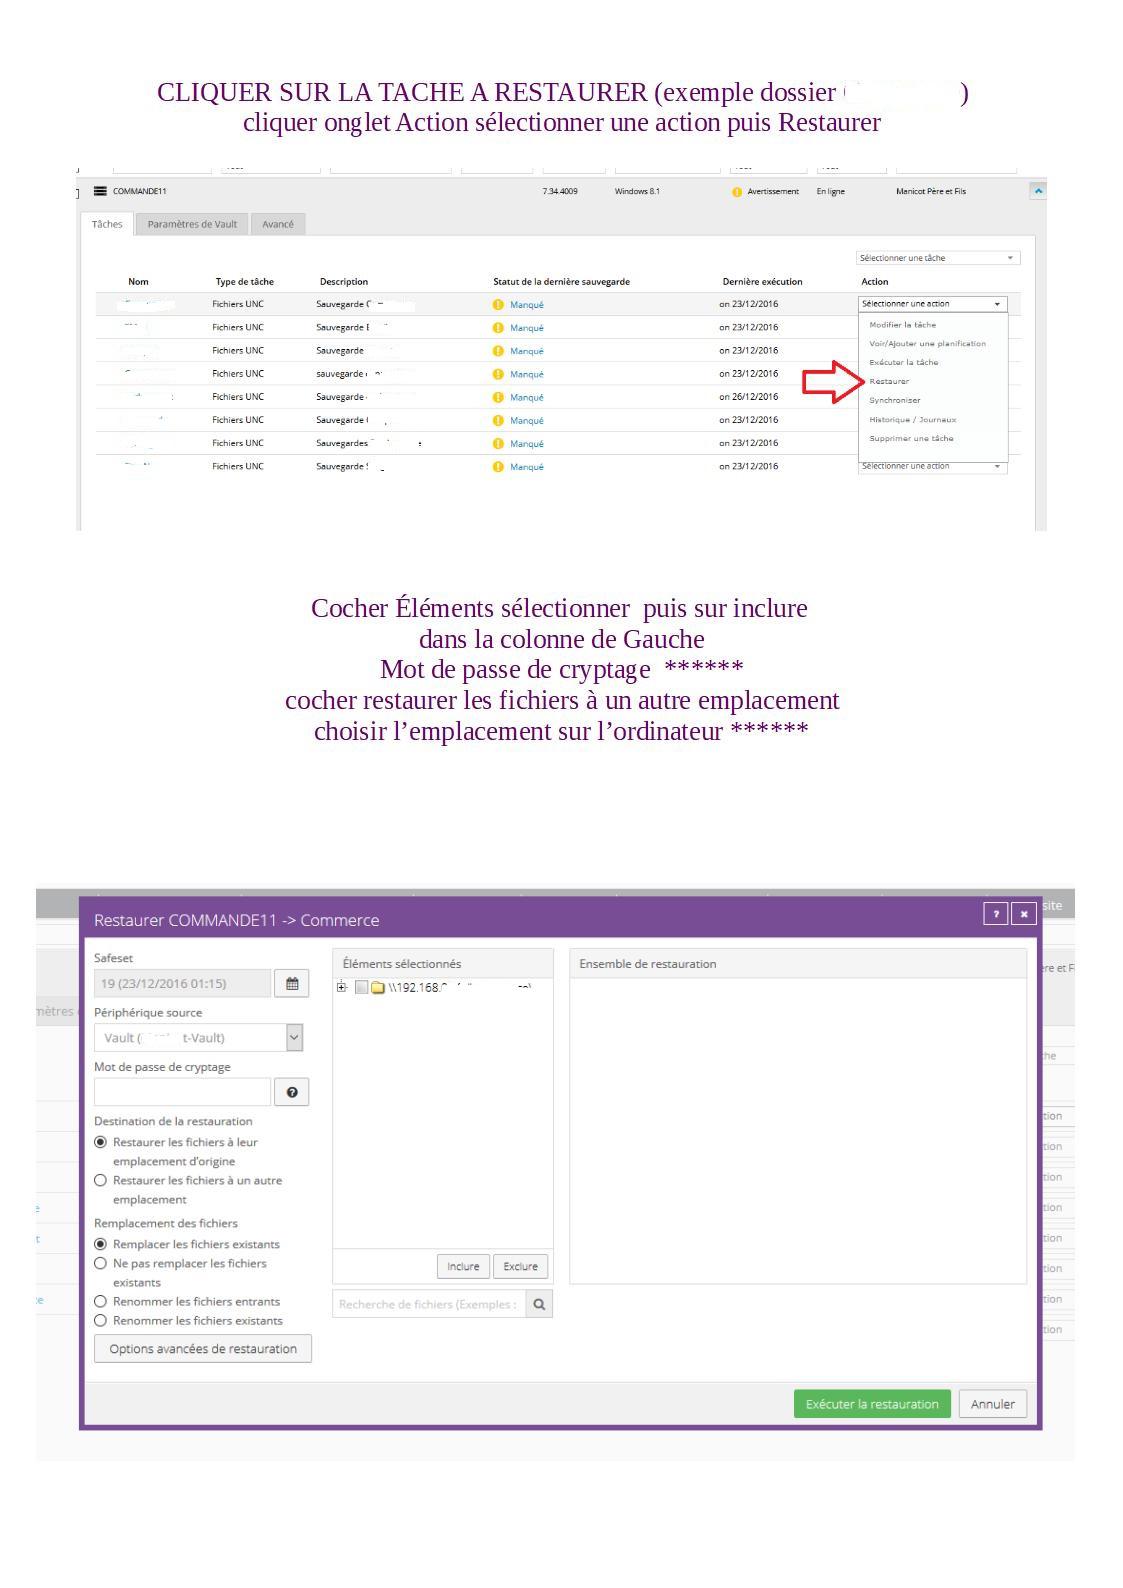Click the encryption password help icon
Image resolution: width=1123 pixels, height=1588 pixels.
point(291,1092)
